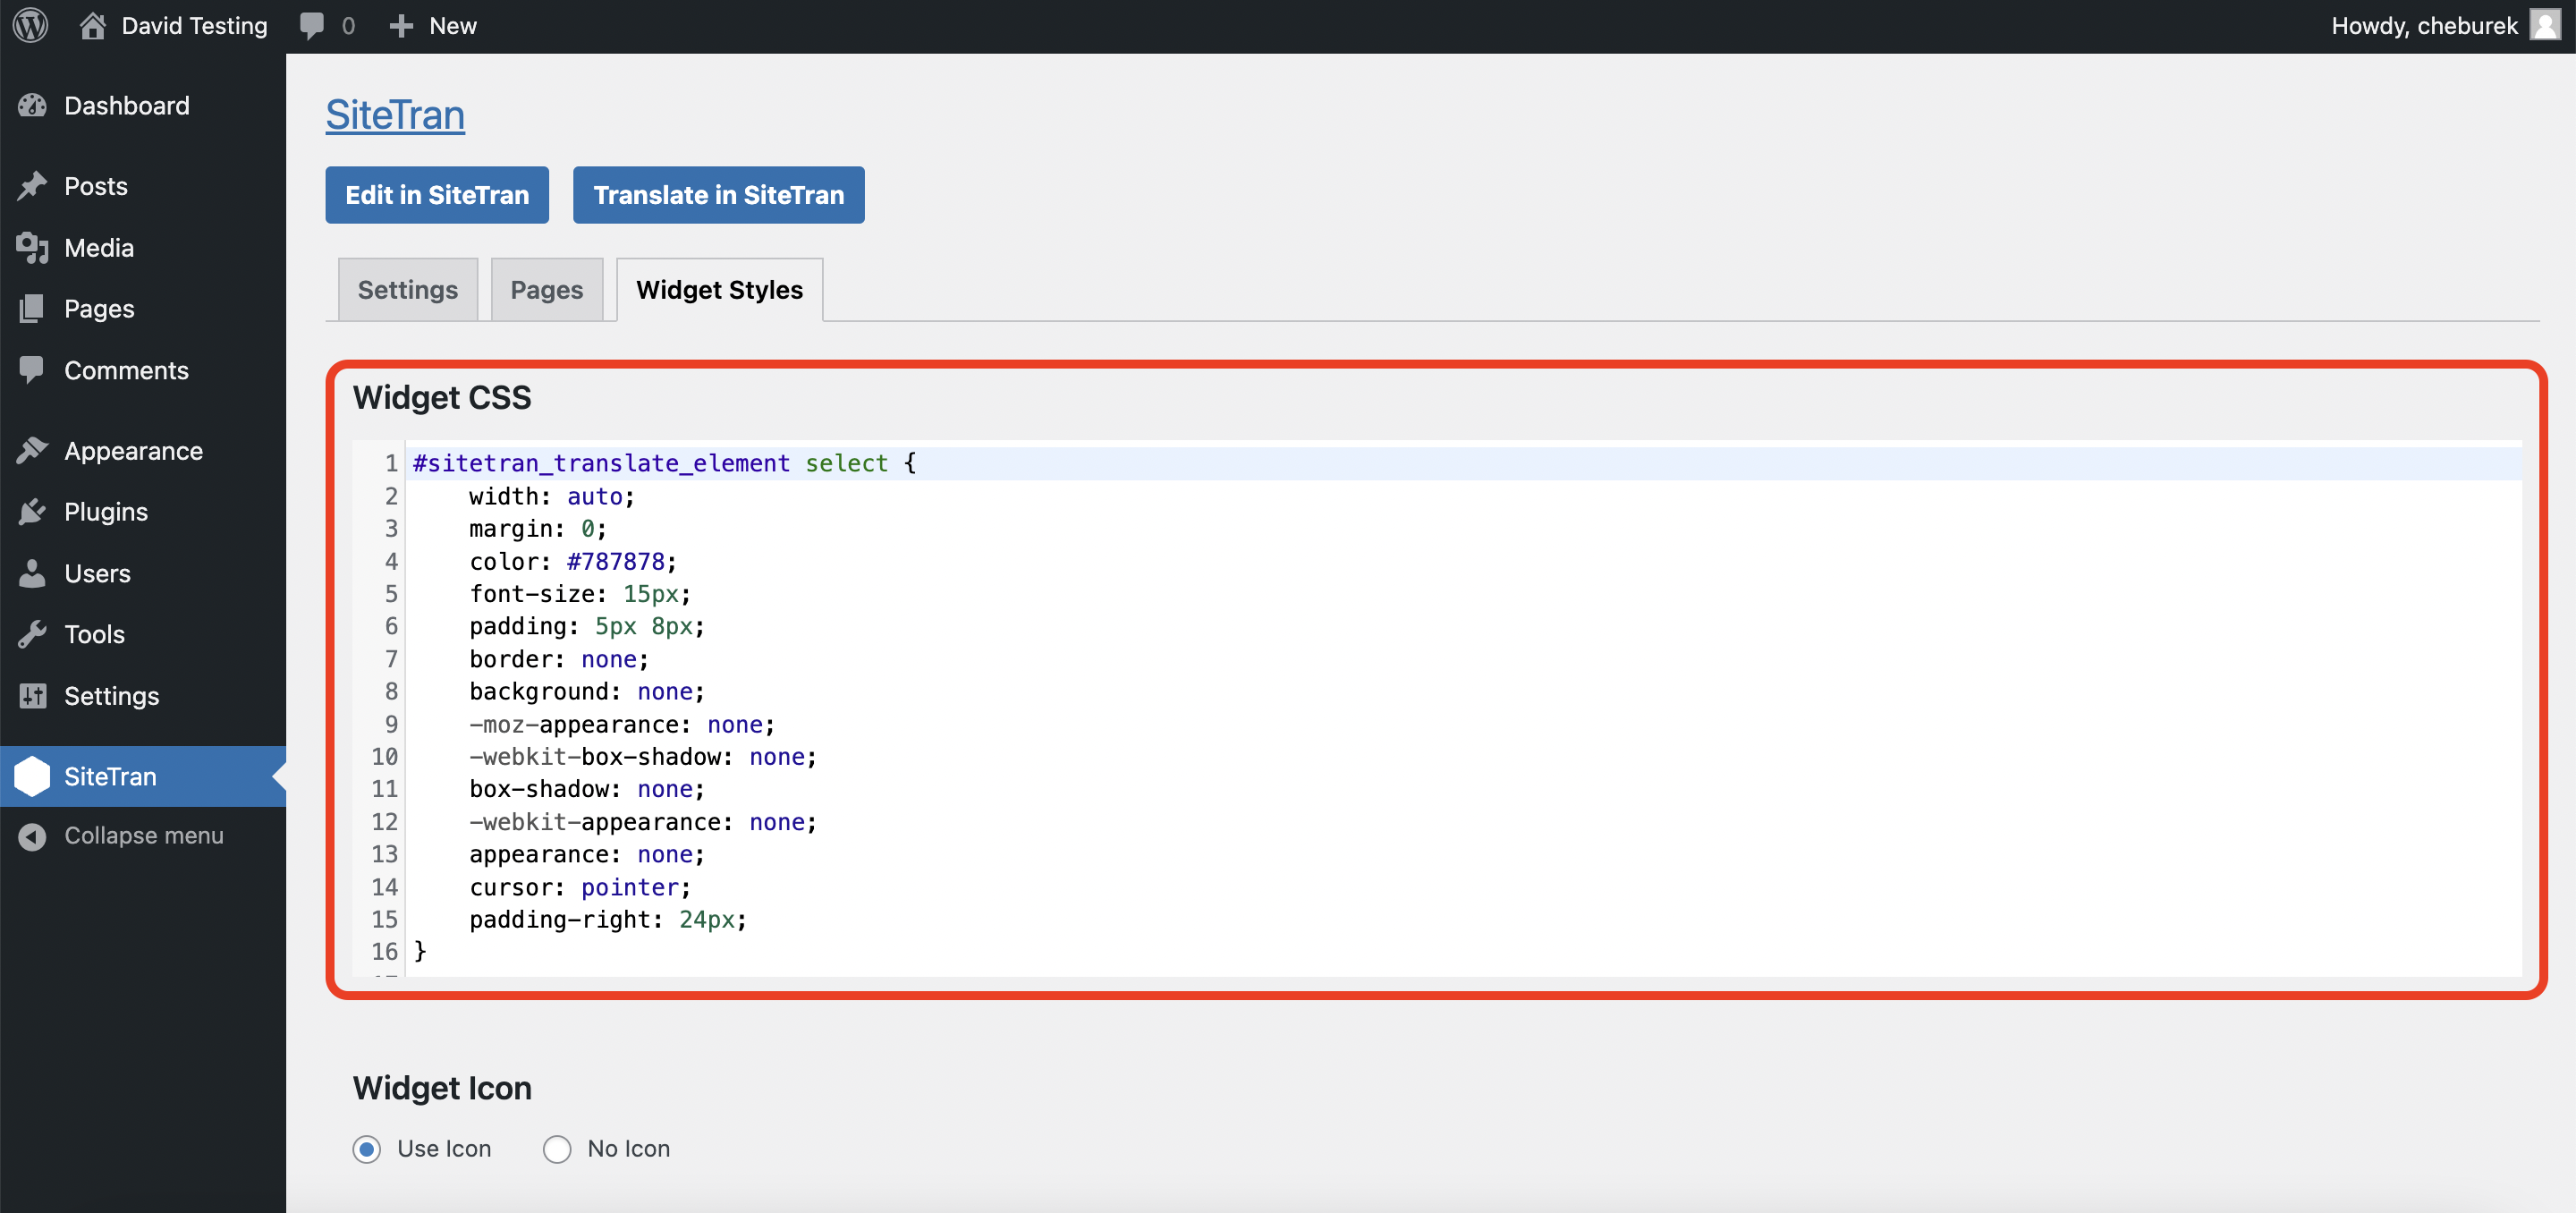This screenshot has width=2576, height=1213.
Task: Switch to the Settings tab
Action: pyautogui.click(x=408, y=289)
